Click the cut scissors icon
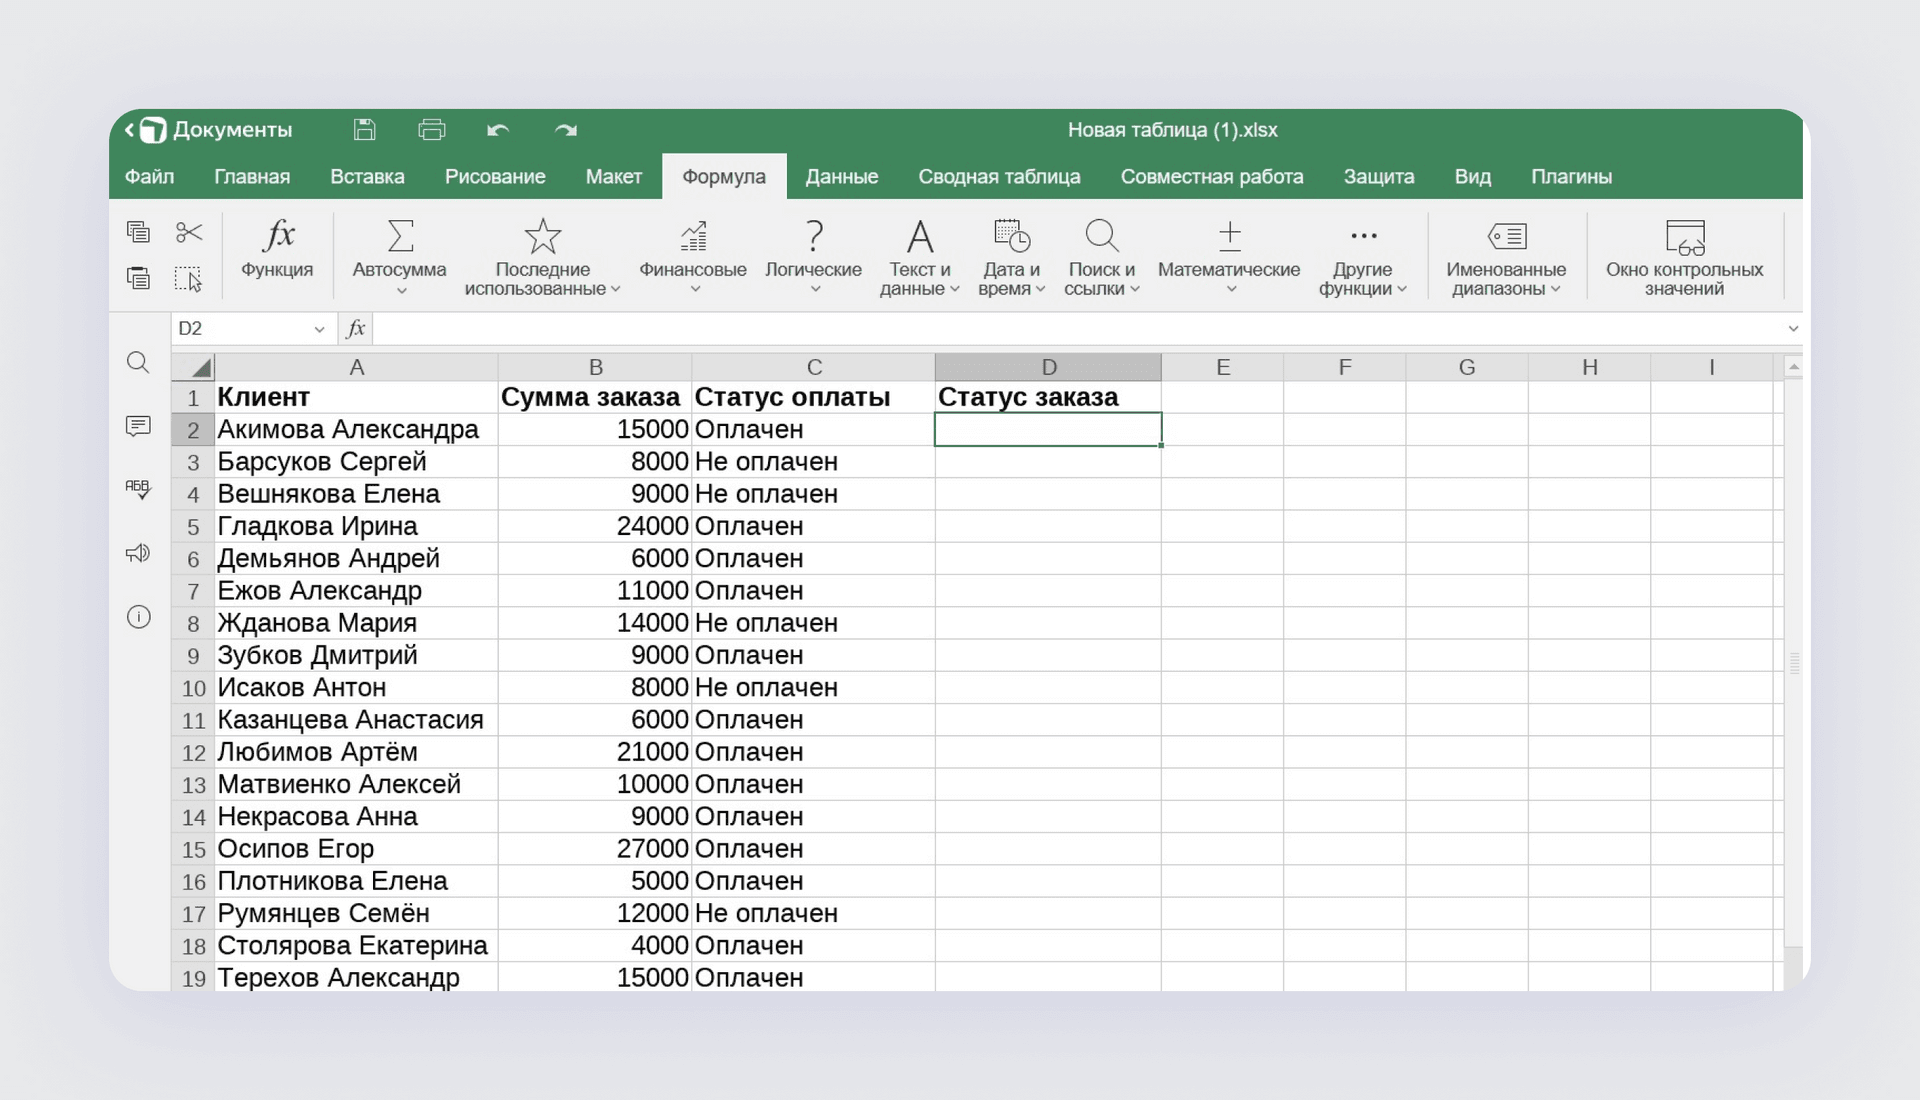Screen dimensions: 1920x1100 [x=189, y=232]
